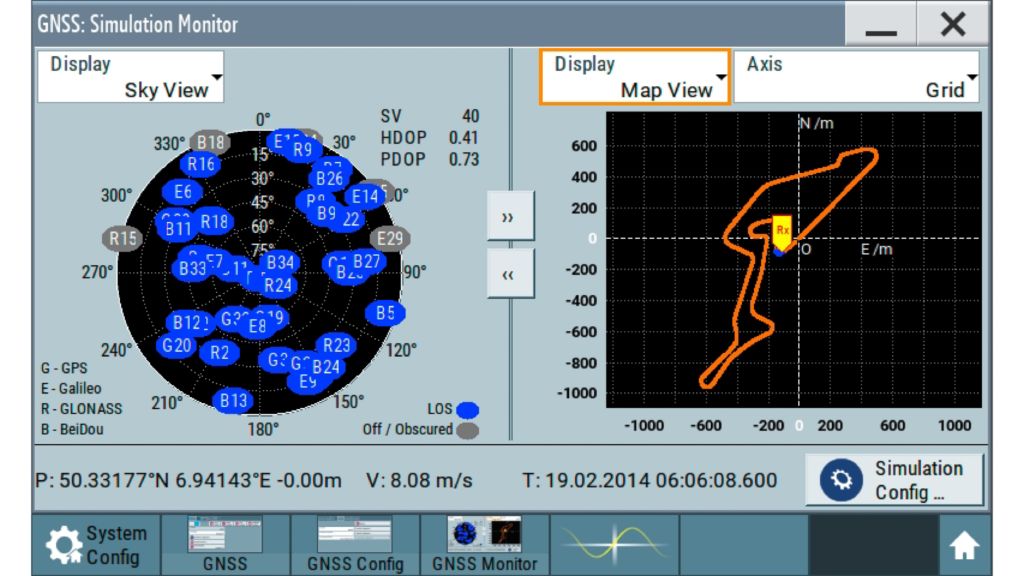Select satellite R16 in sky view

pyautogui.click(x=201, y=164)
